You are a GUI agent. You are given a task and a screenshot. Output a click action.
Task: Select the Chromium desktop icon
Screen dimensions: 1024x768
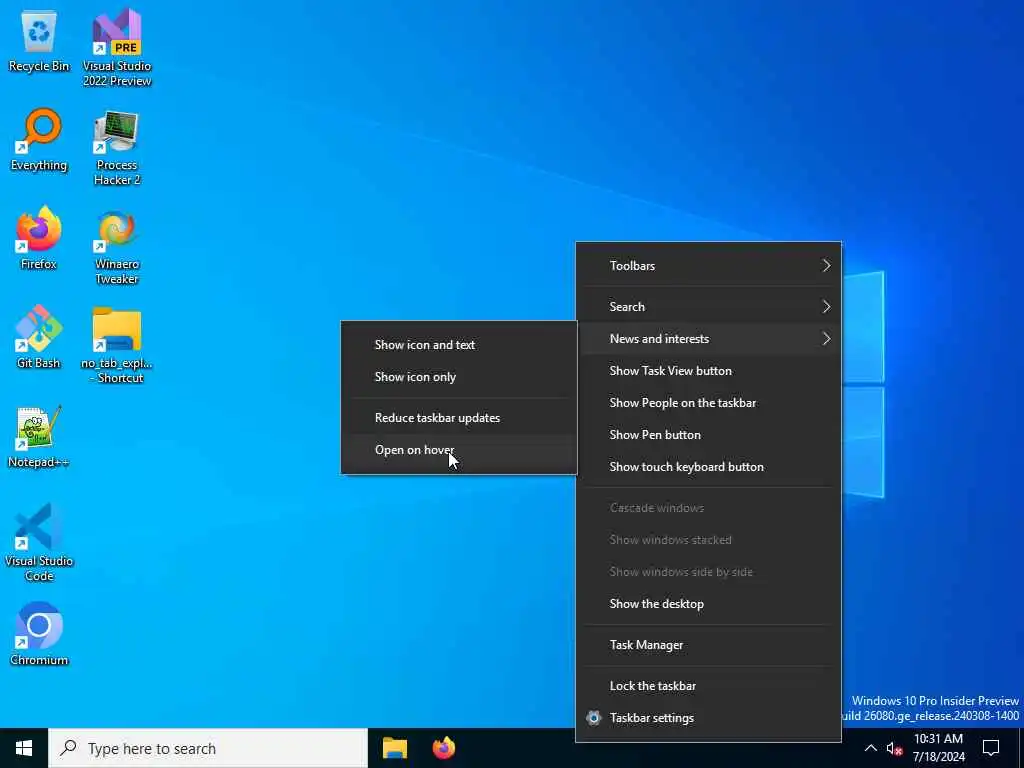click(x=39, y=634)
